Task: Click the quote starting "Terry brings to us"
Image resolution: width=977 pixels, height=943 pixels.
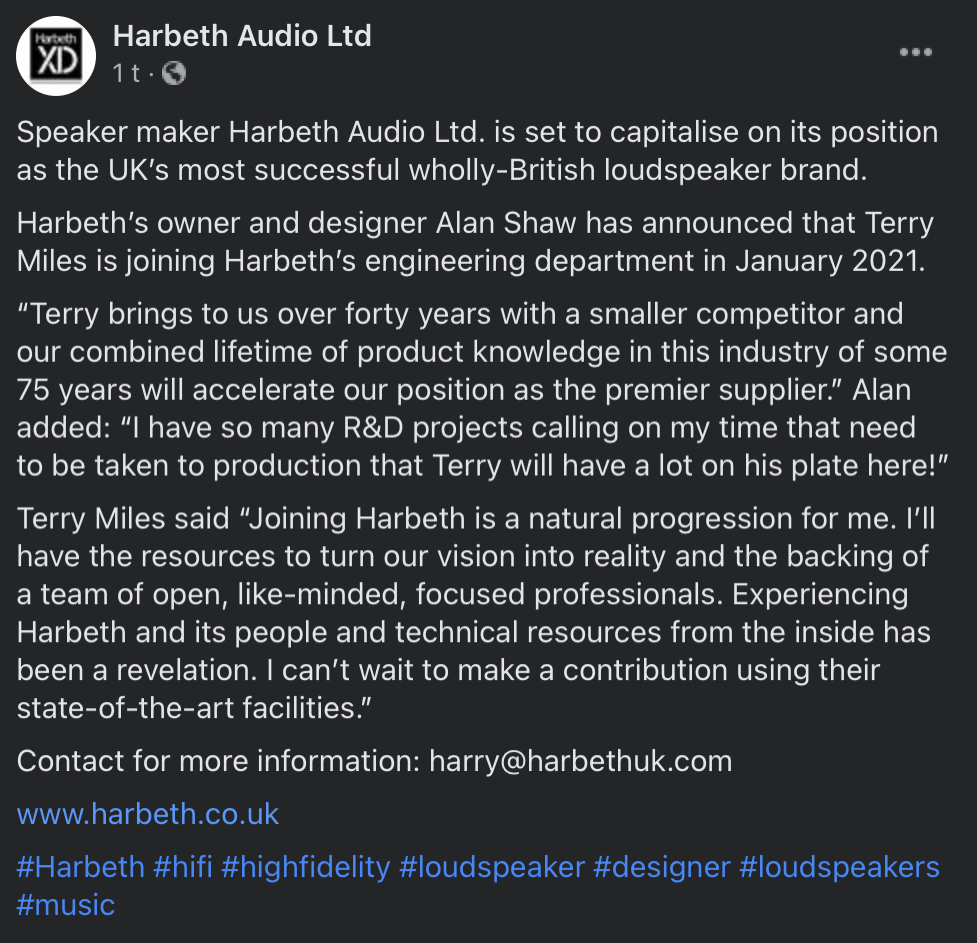Action: 482,390
